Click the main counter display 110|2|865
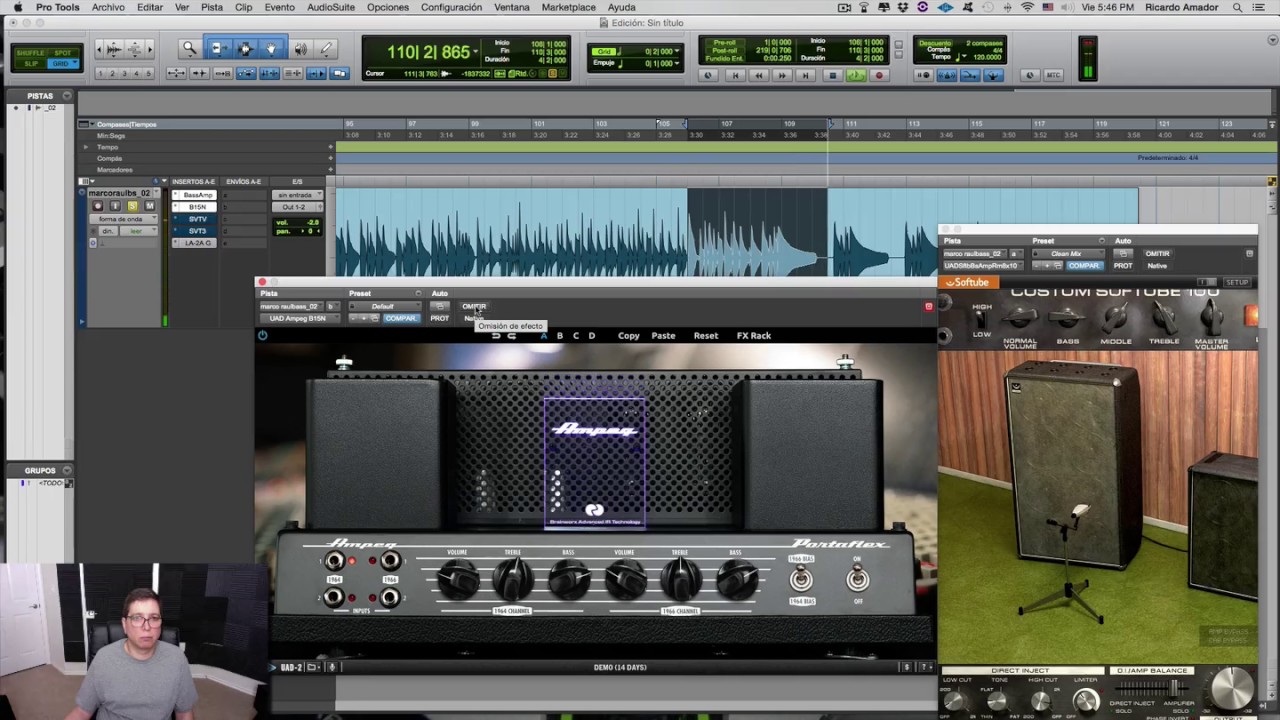 (428, 52)
